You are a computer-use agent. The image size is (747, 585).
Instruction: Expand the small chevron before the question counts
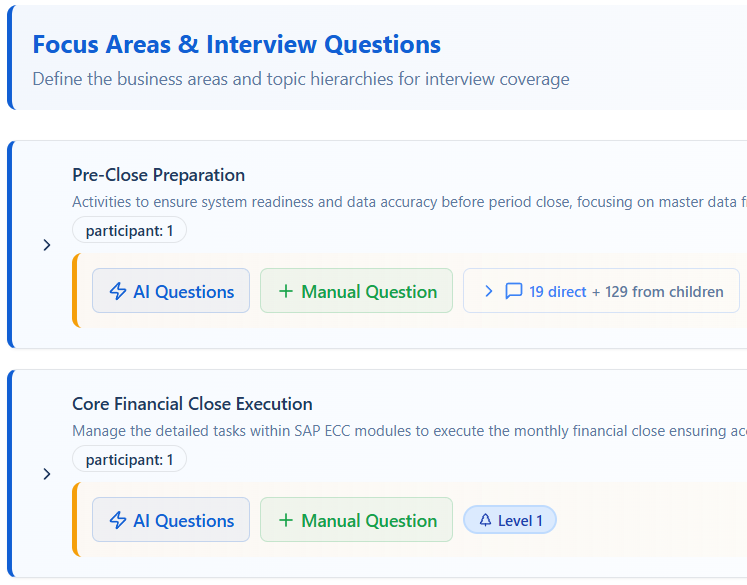489,292
